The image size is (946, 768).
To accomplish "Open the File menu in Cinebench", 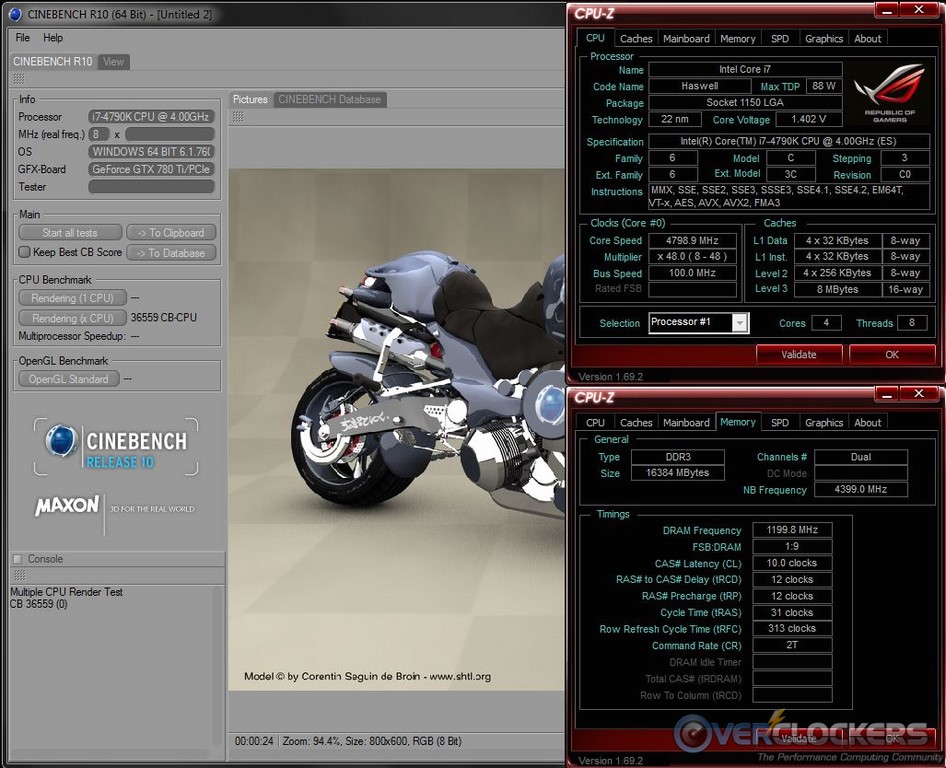I will click(21, 38).
